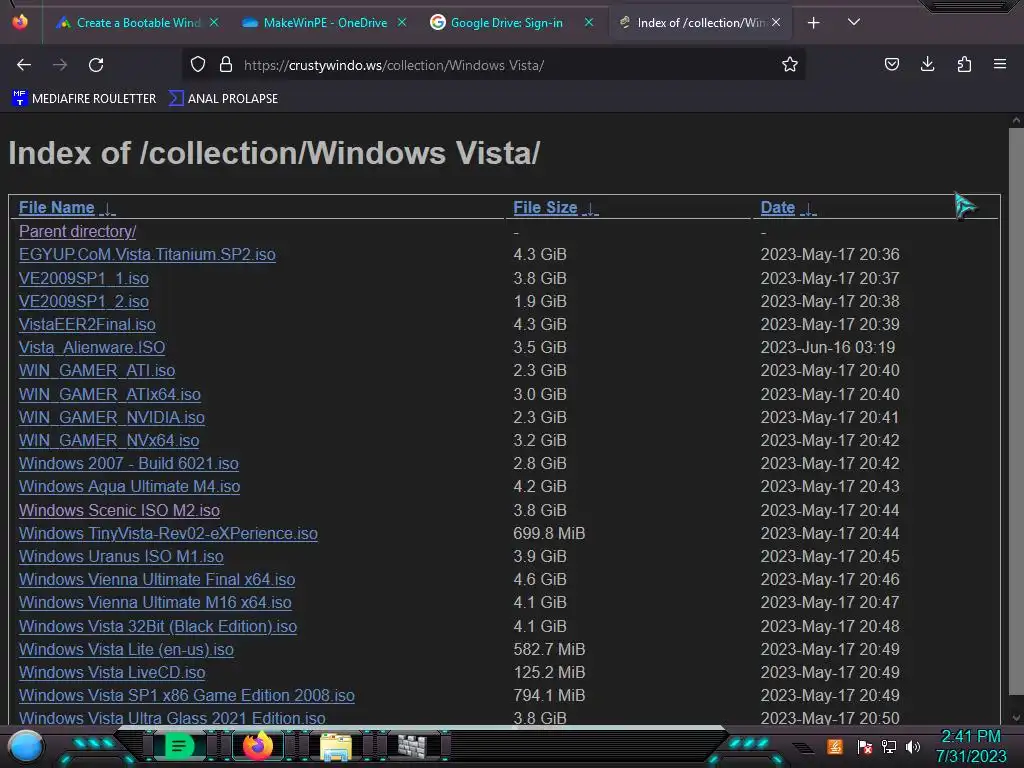1024x768 pixels.
Task: Download Windows Scenic ISO M2.iso
Action: tap(120, 510)
